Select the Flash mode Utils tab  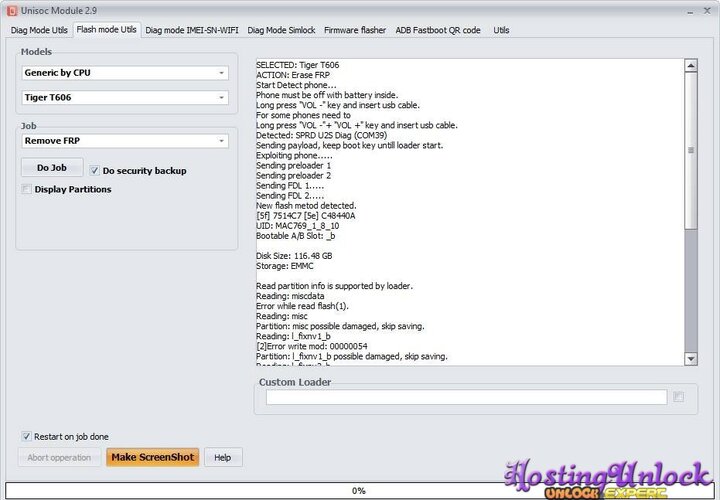[107, 29]
